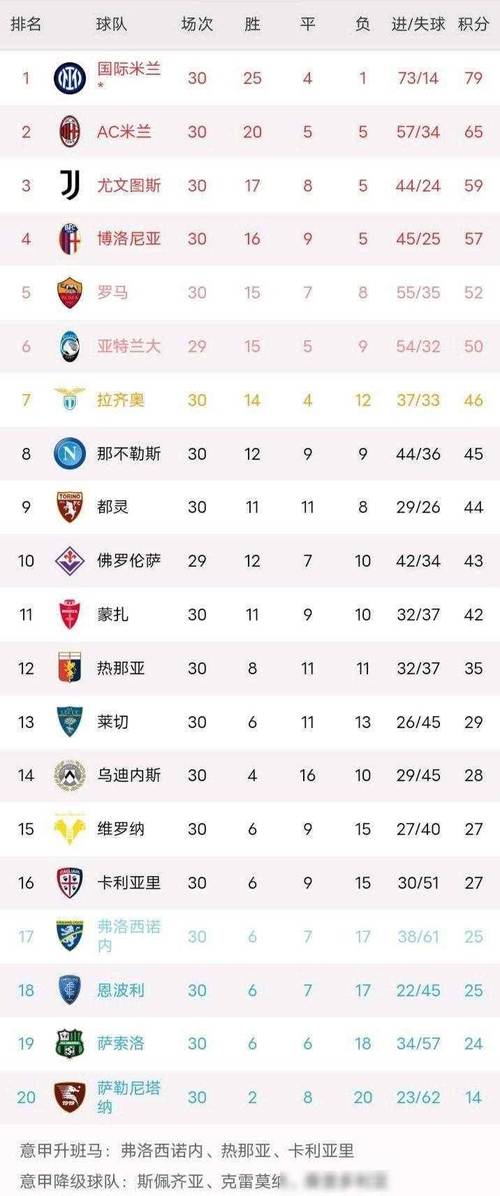Viewport: 500px width, 1196px height.
Task: Select the Juventus logo icon
Action: (x=70, y=185)
